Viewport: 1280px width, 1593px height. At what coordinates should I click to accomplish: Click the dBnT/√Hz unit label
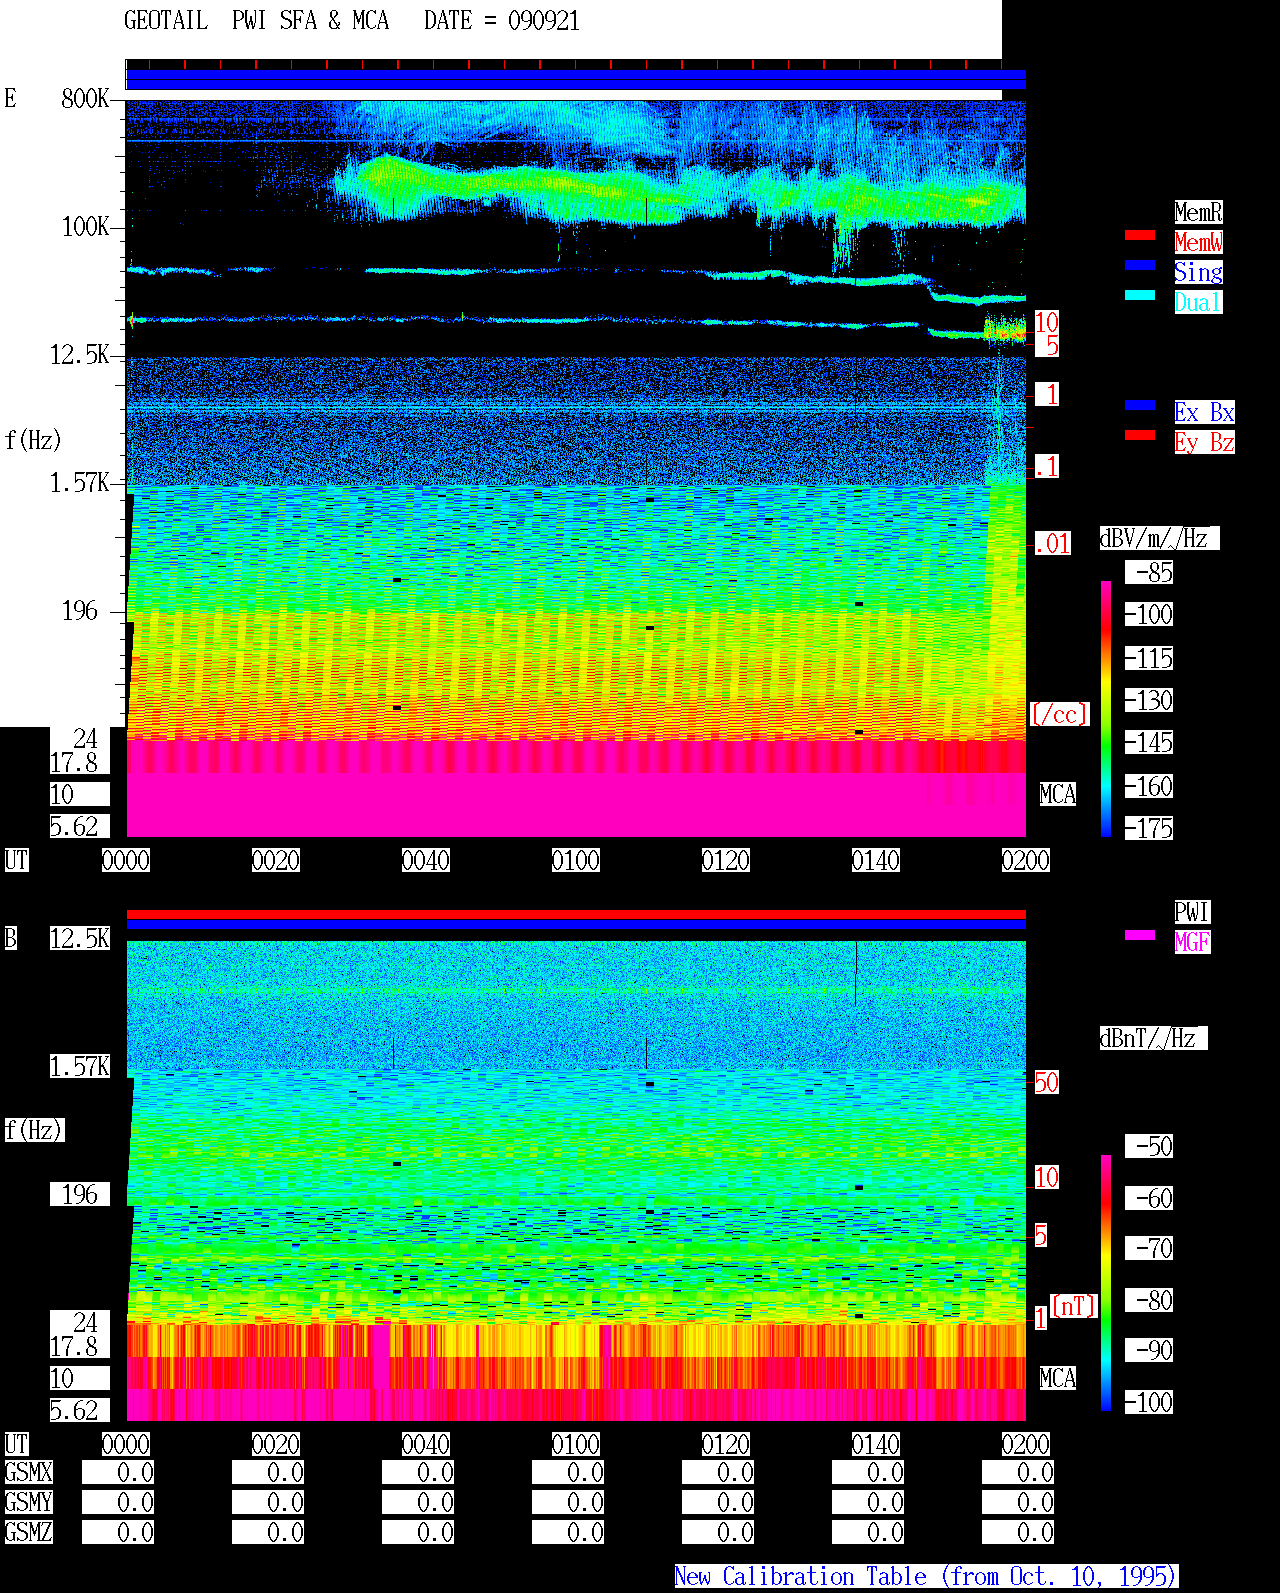point(1153,1038)
